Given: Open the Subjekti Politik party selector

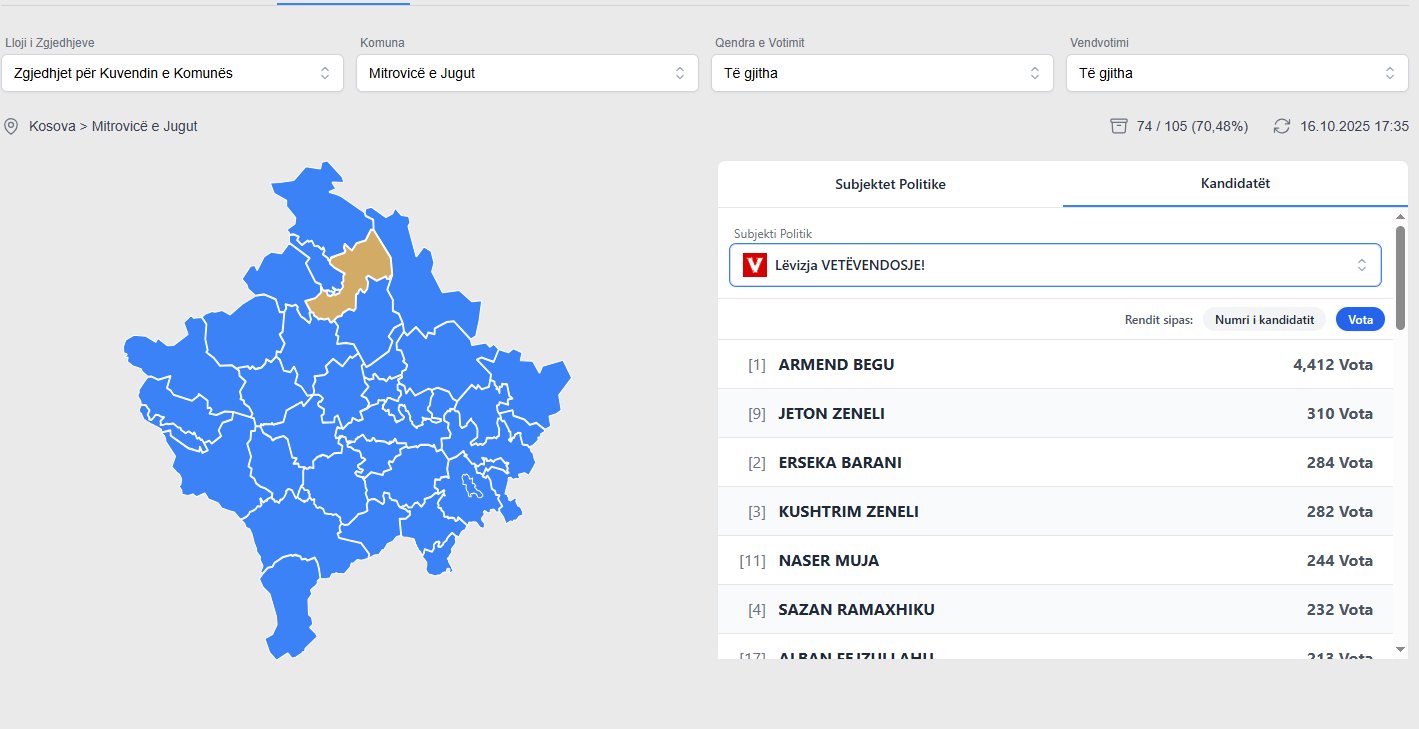Looking at the screenshot, I should click(1055, 265).
